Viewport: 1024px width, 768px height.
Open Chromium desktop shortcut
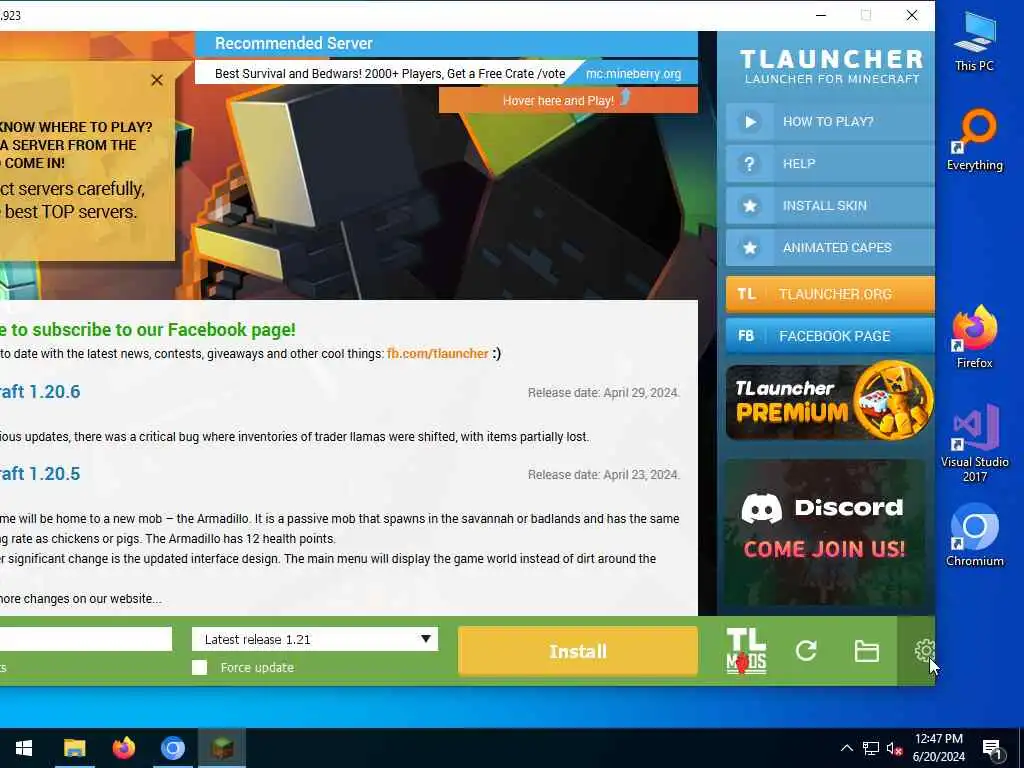[x=974, y=536]
